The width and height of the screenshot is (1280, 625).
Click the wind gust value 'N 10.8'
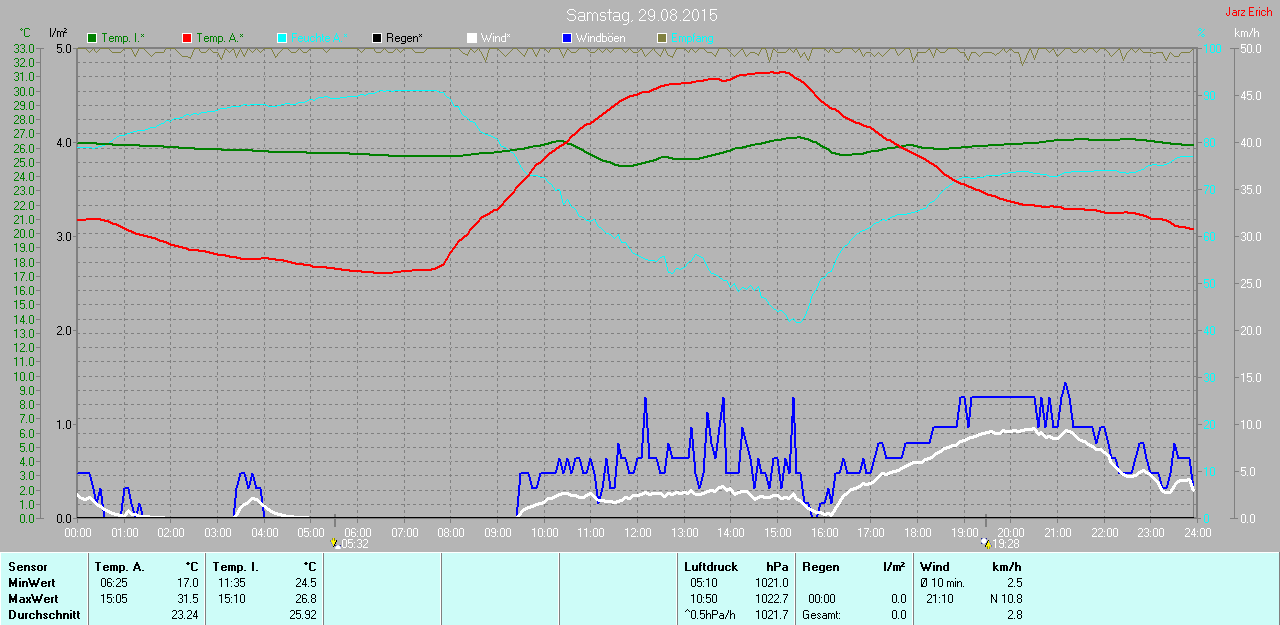click(x=1004, y=599)
